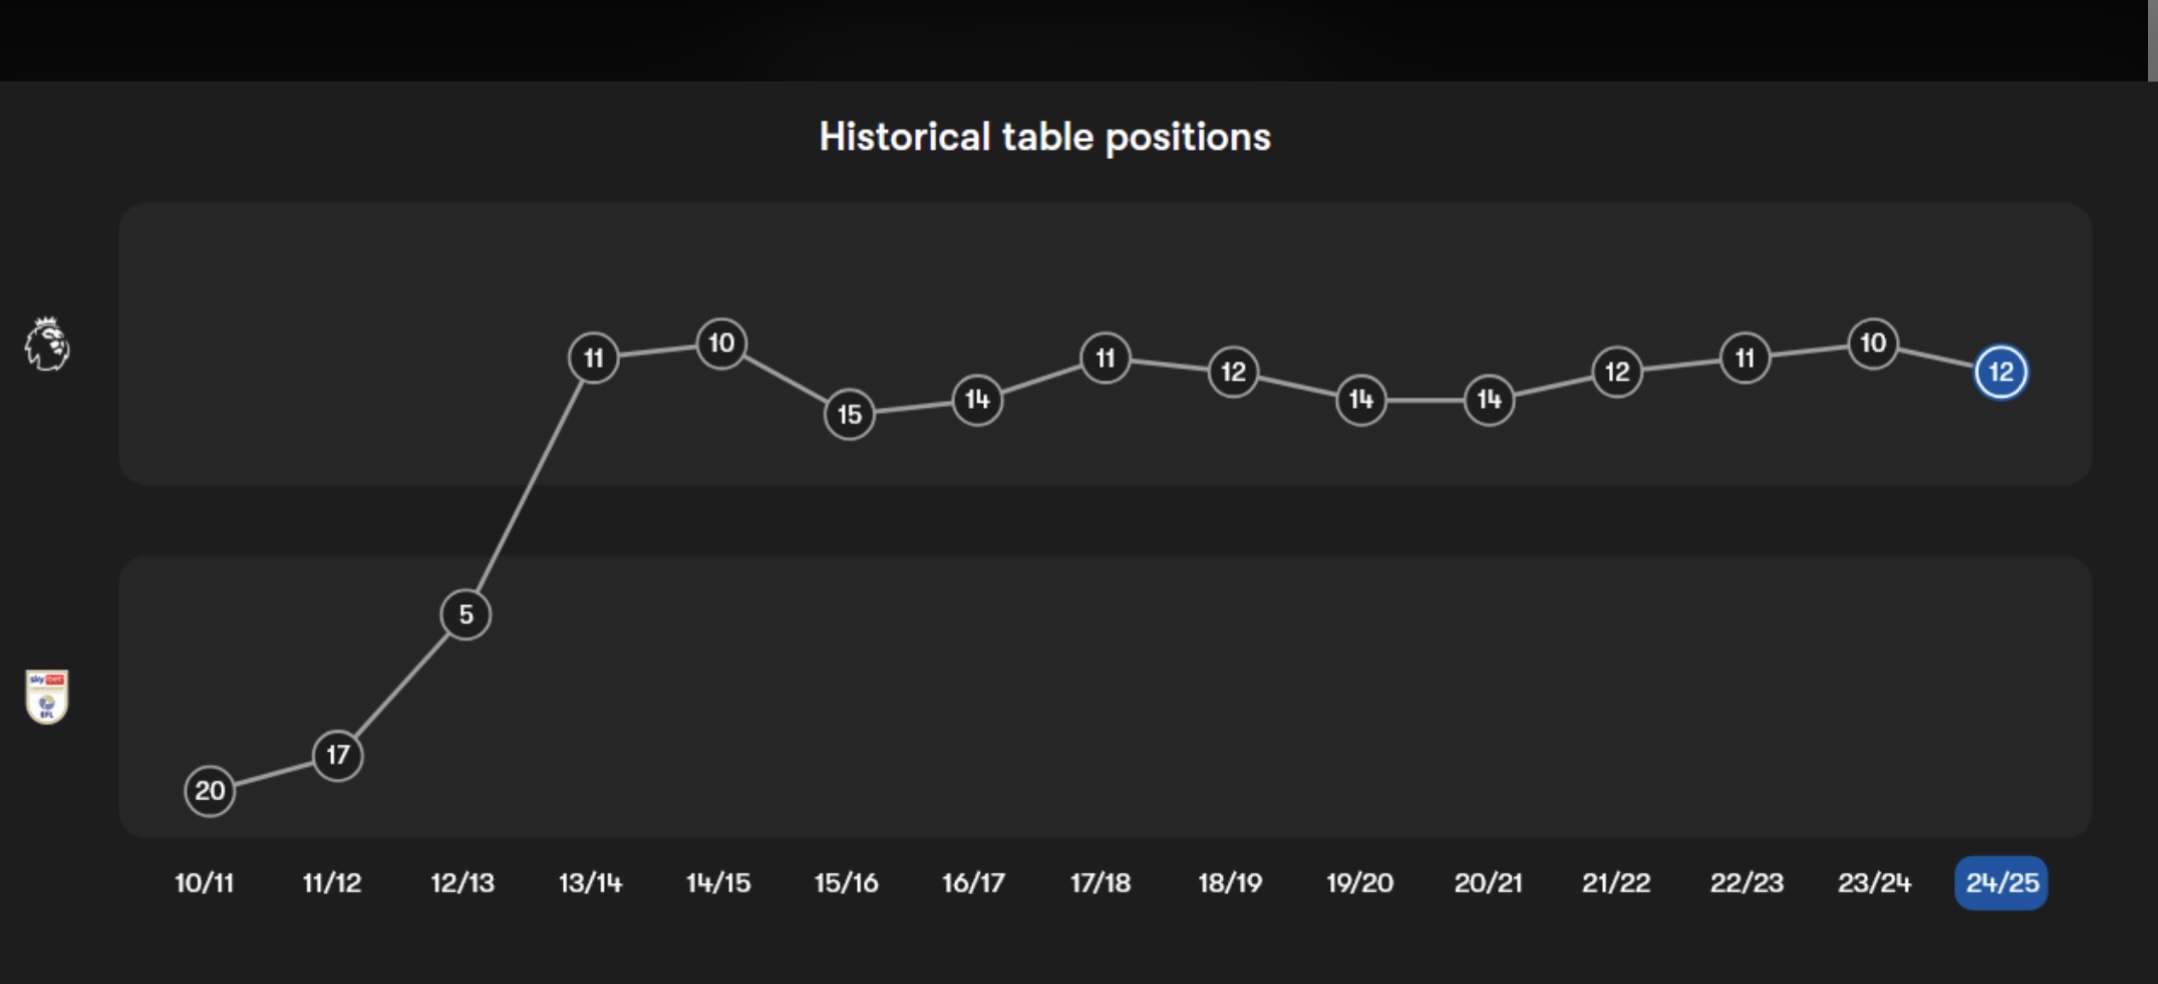Select the 20/21 season label

1488,883
